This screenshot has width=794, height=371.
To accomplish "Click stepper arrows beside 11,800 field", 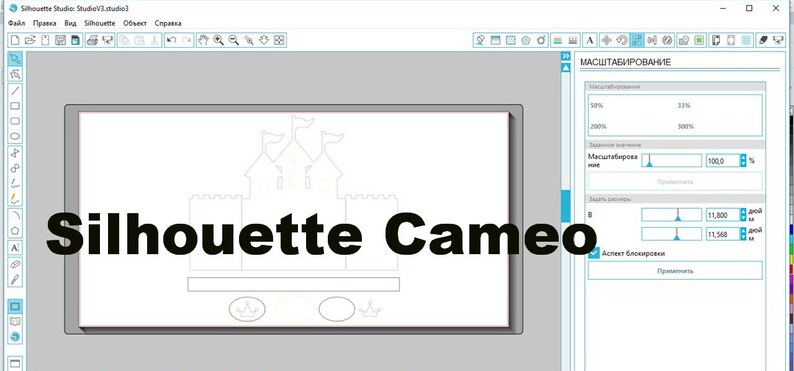I will pyautogui.click(x=743, y=215).
